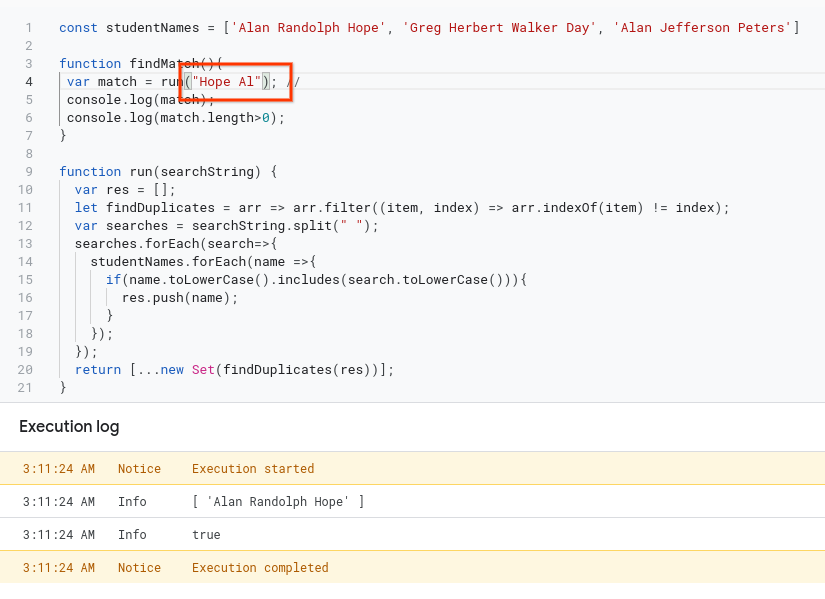Click line number 9 in the gutter
This screenshot has width=825, height=599.
click(29, 172)
